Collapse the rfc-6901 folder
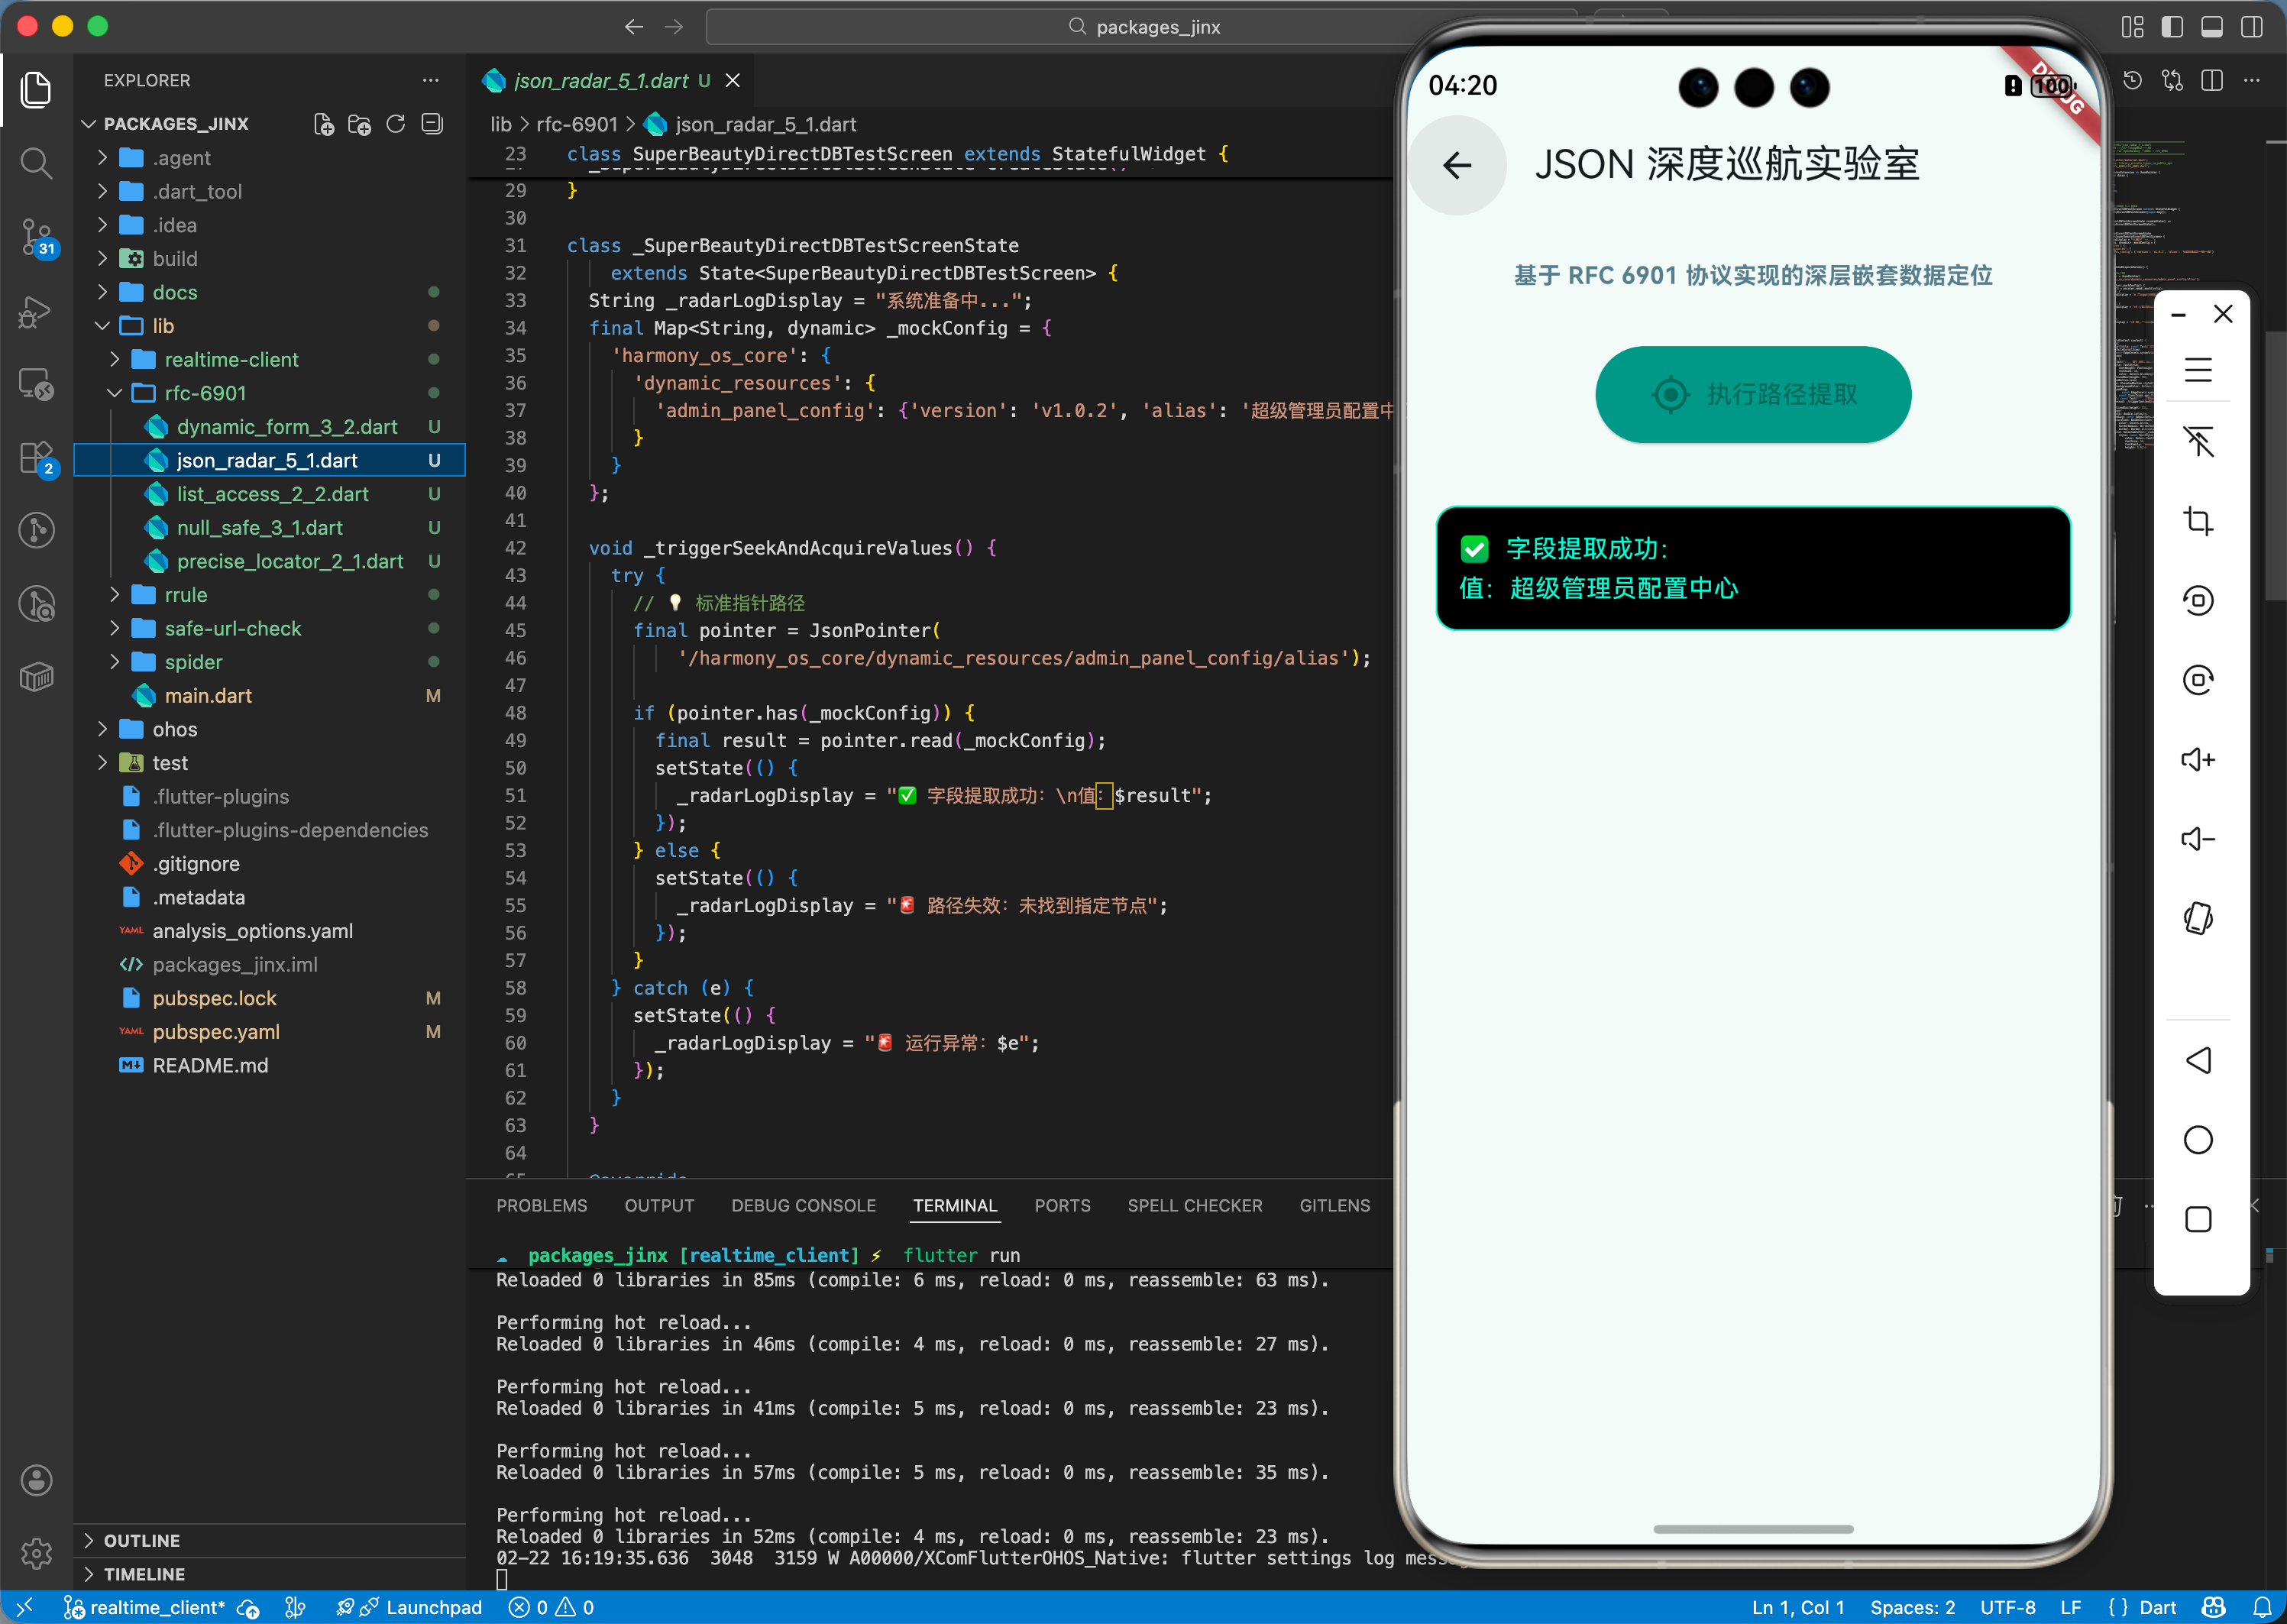Screen dimensions: 2287x1624 (x=205, y=393)
